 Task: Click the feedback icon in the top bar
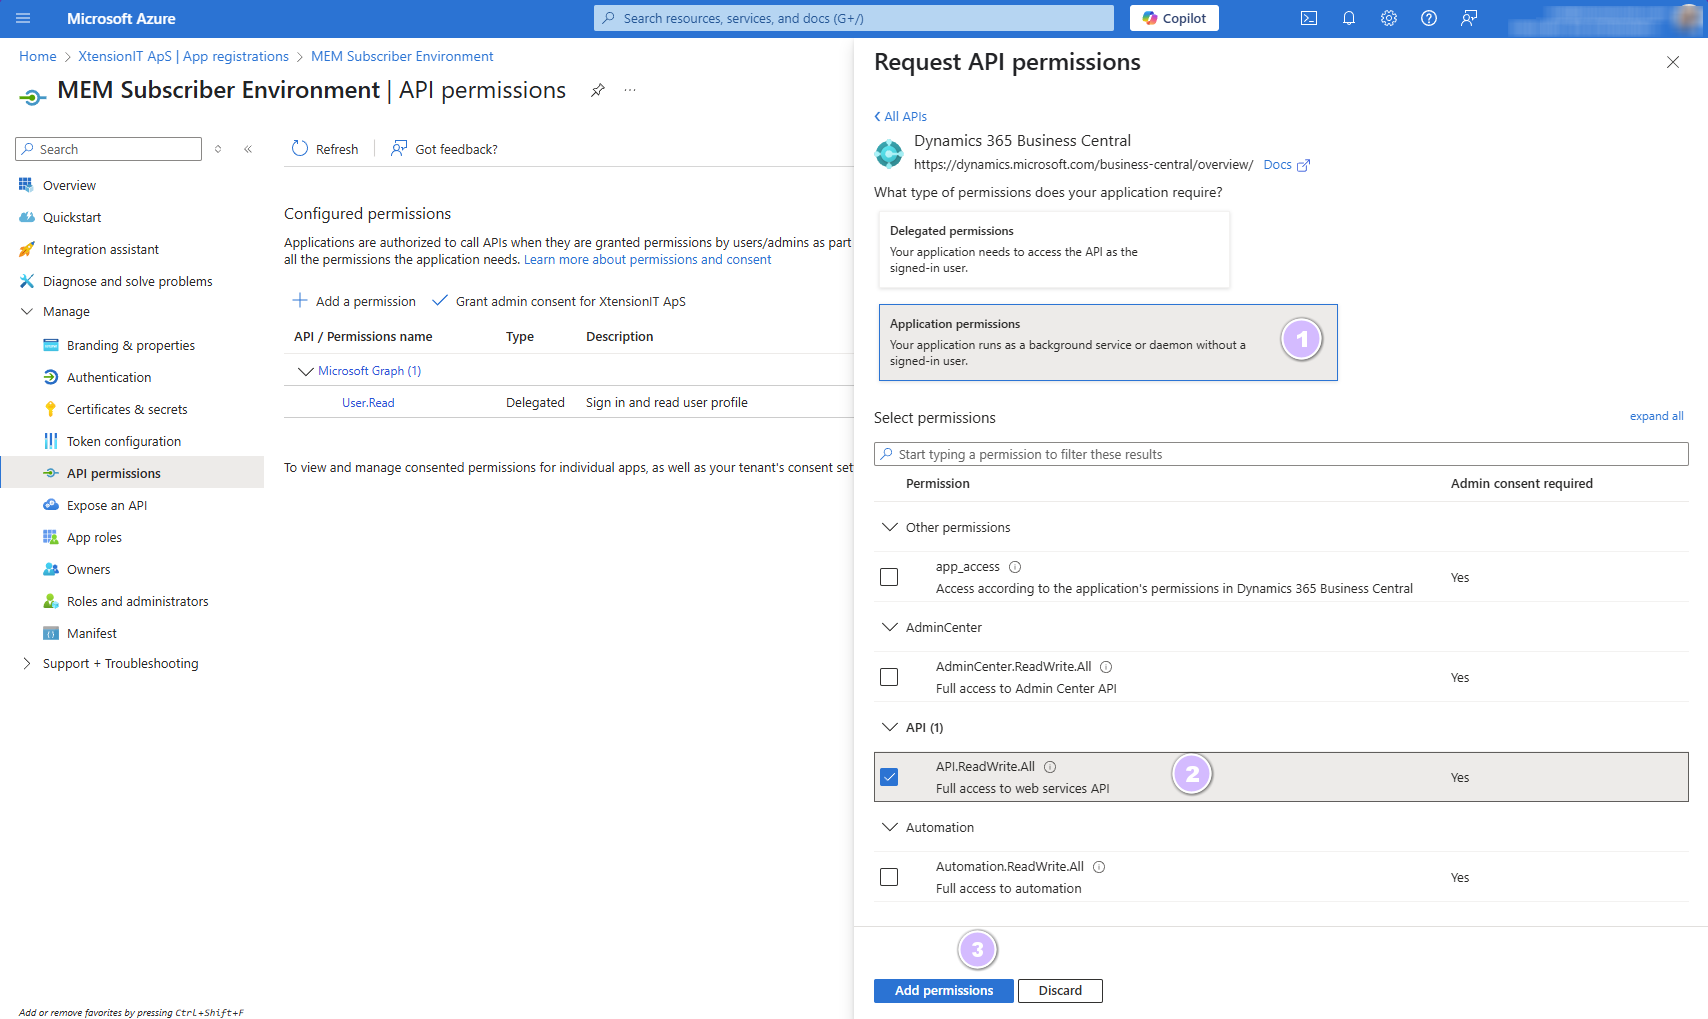pyautogui.click(x=1468, y=18)
